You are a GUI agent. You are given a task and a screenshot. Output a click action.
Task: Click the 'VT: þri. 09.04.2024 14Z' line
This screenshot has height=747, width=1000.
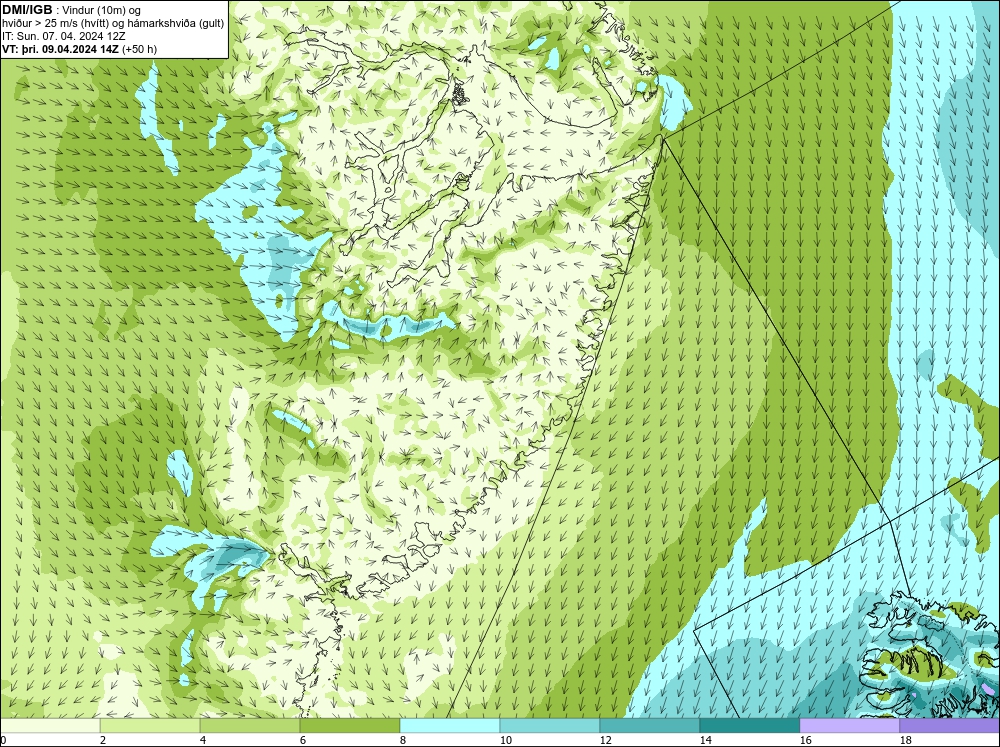coord(80,49)
